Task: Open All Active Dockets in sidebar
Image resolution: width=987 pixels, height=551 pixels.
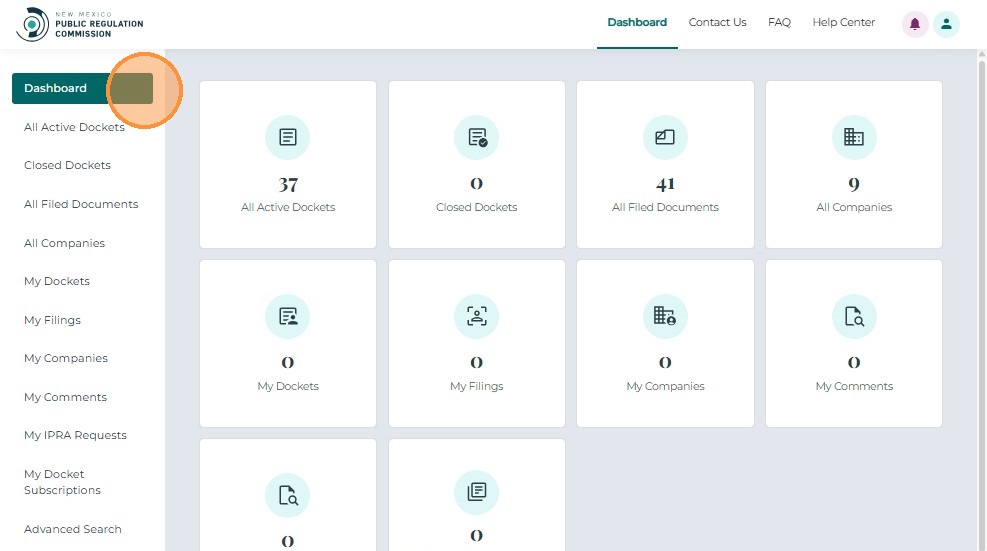Action: coord(74,127)
